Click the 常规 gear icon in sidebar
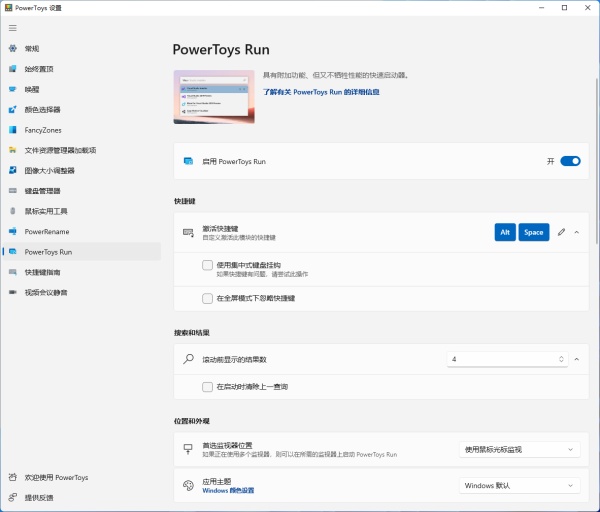Viewport: 600px width, 512px height. click(13, 48)
